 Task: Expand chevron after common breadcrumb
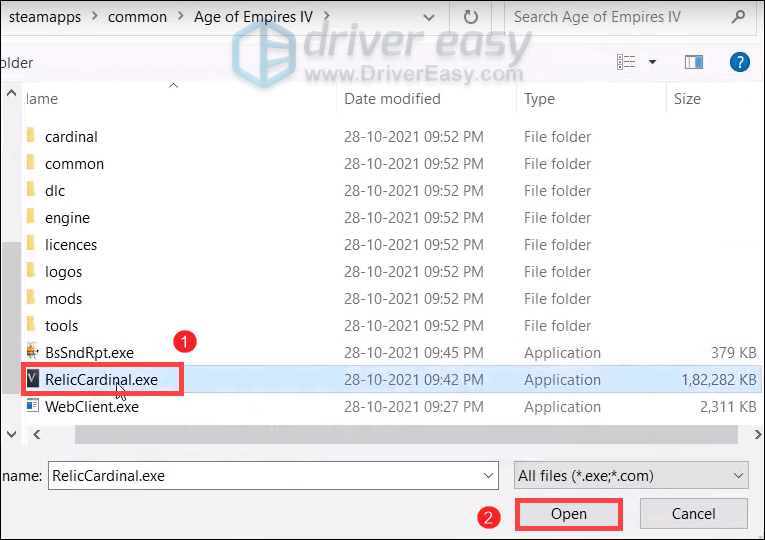[181, 17]
